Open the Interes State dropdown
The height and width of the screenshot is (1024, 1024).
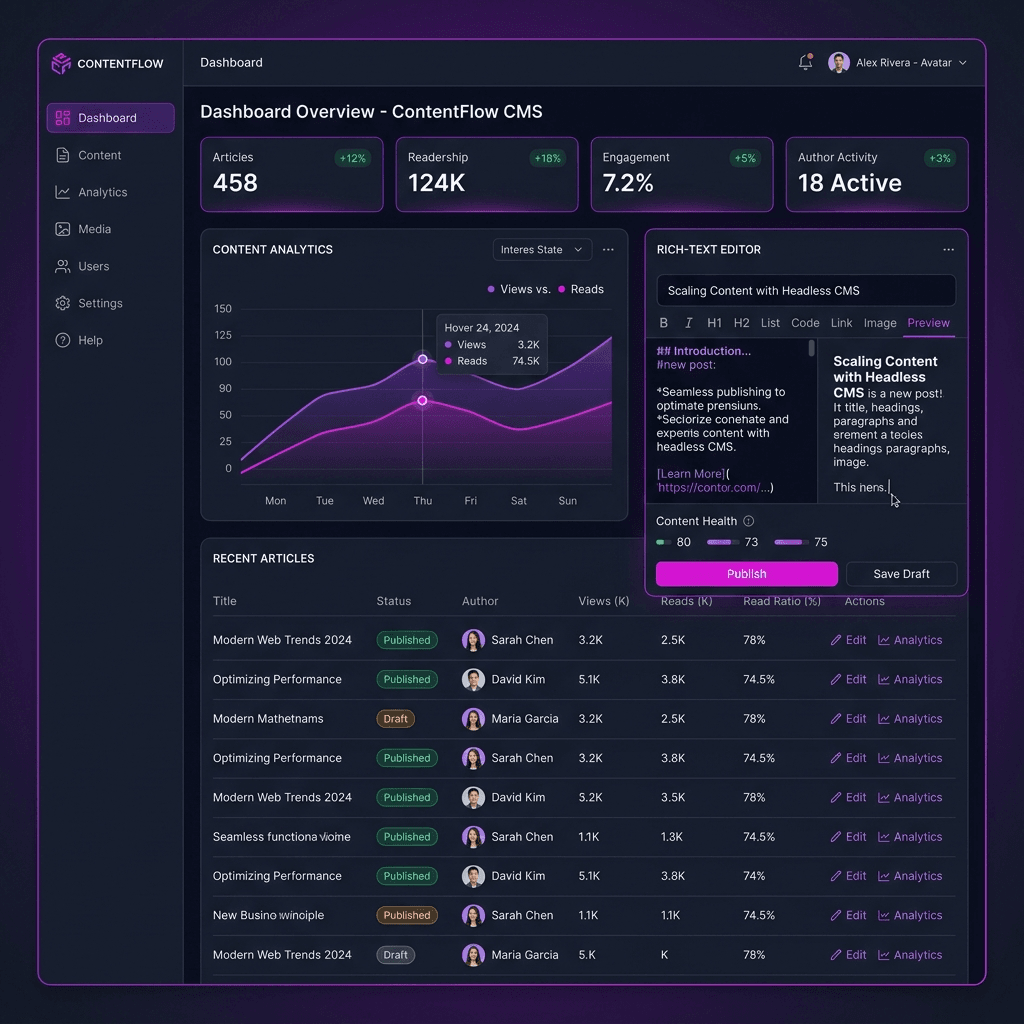pos(542,249)
